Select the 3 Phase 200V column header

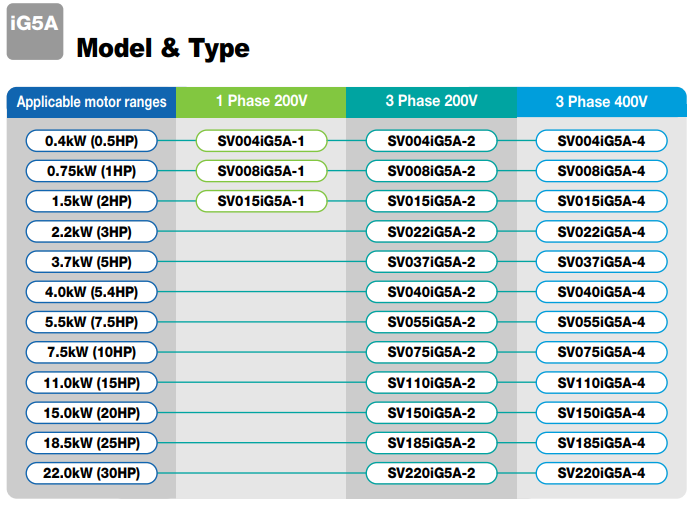coord(431,102)
